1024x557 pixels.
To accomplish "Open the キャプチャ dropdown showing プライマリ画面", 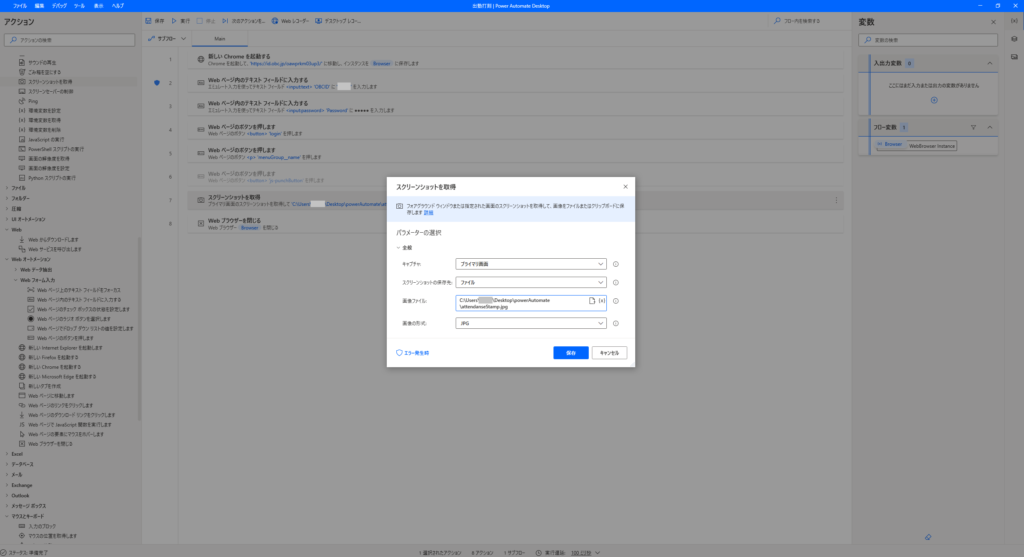I will tap(530, 264).
